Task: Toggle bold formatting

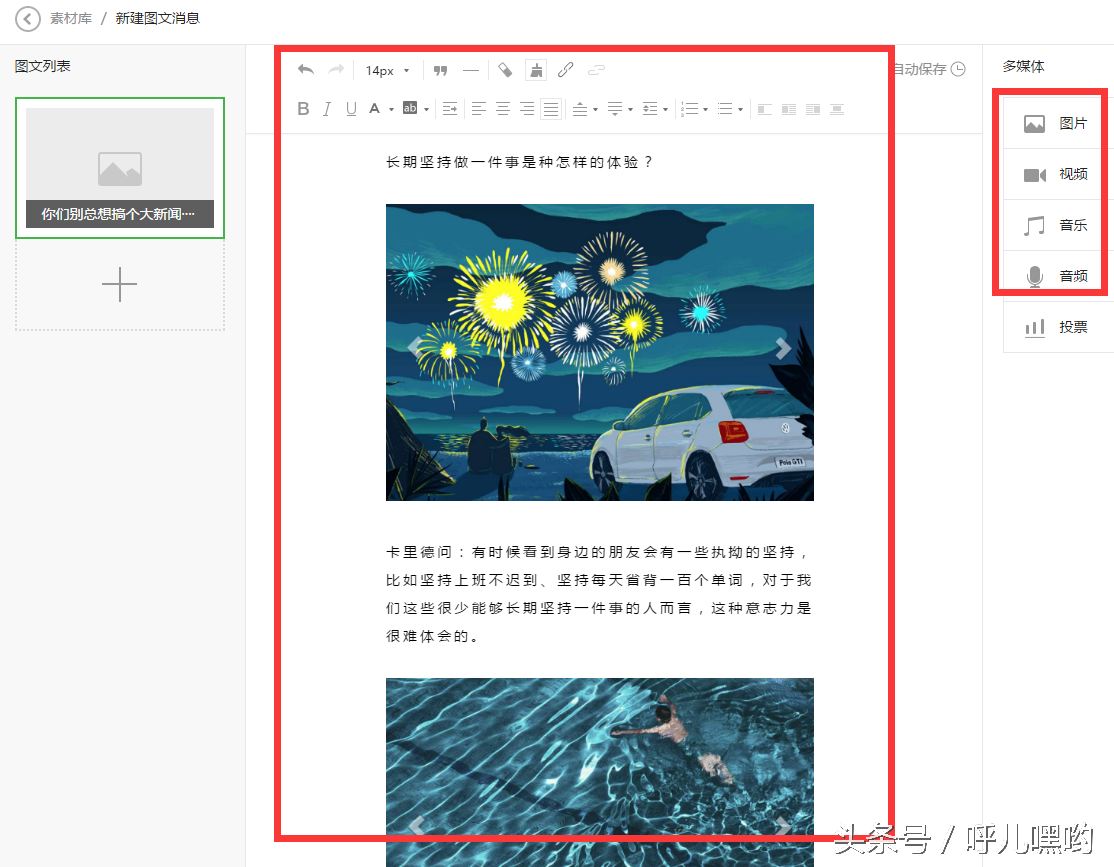Action: [x=303, y=109]
